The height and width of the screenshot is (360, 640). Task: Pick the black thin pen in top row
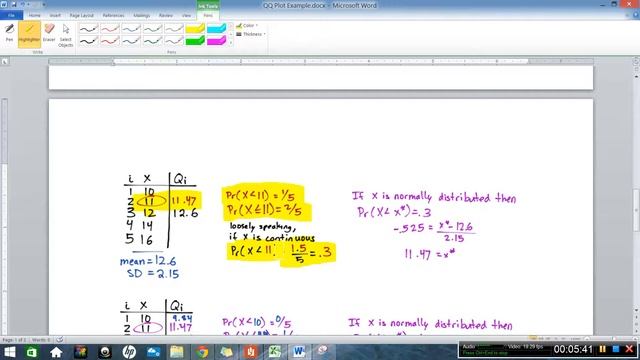click(88, 29)
